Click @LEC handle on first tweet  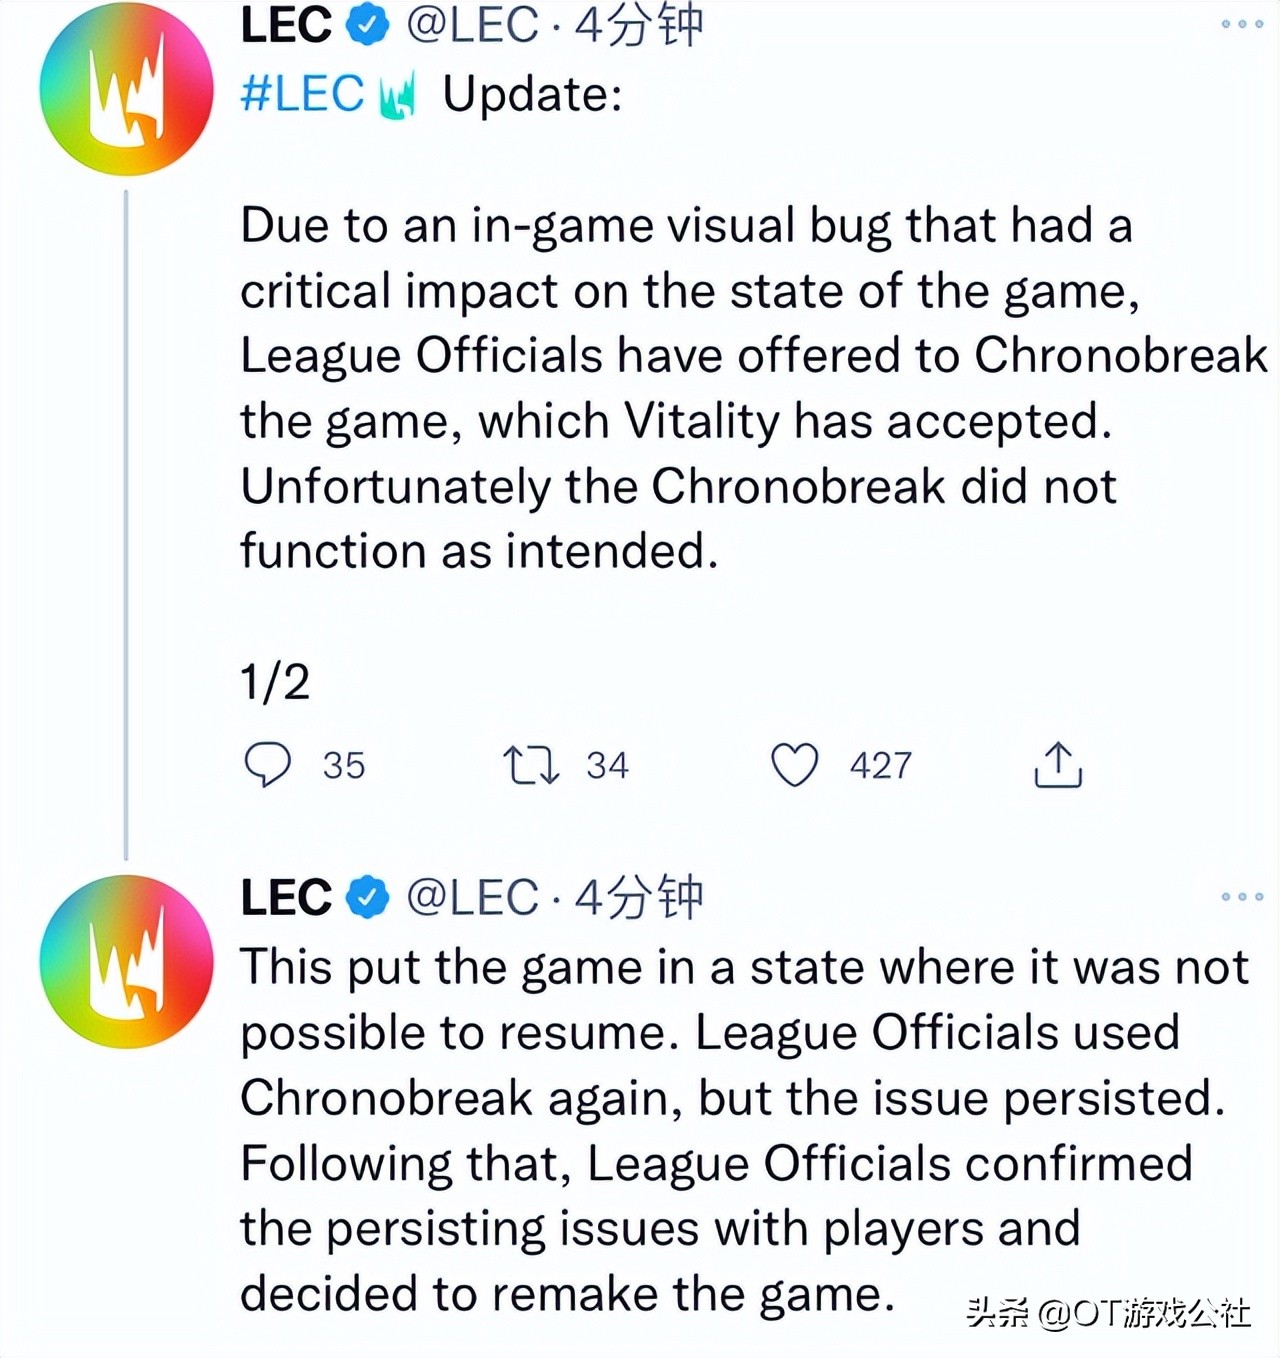click(472, 25)
